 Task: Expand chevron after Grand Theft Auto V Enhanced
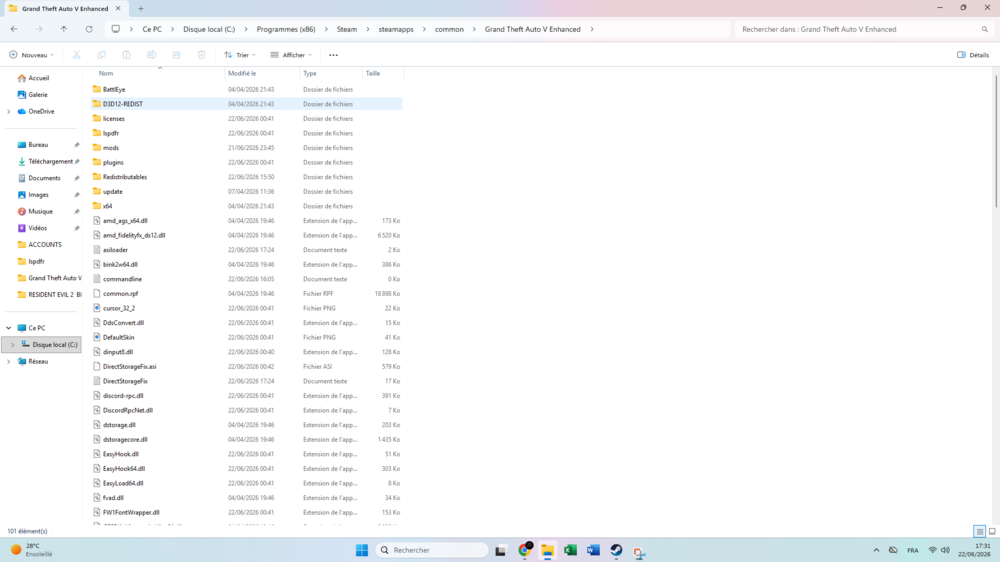pos(592,29)
